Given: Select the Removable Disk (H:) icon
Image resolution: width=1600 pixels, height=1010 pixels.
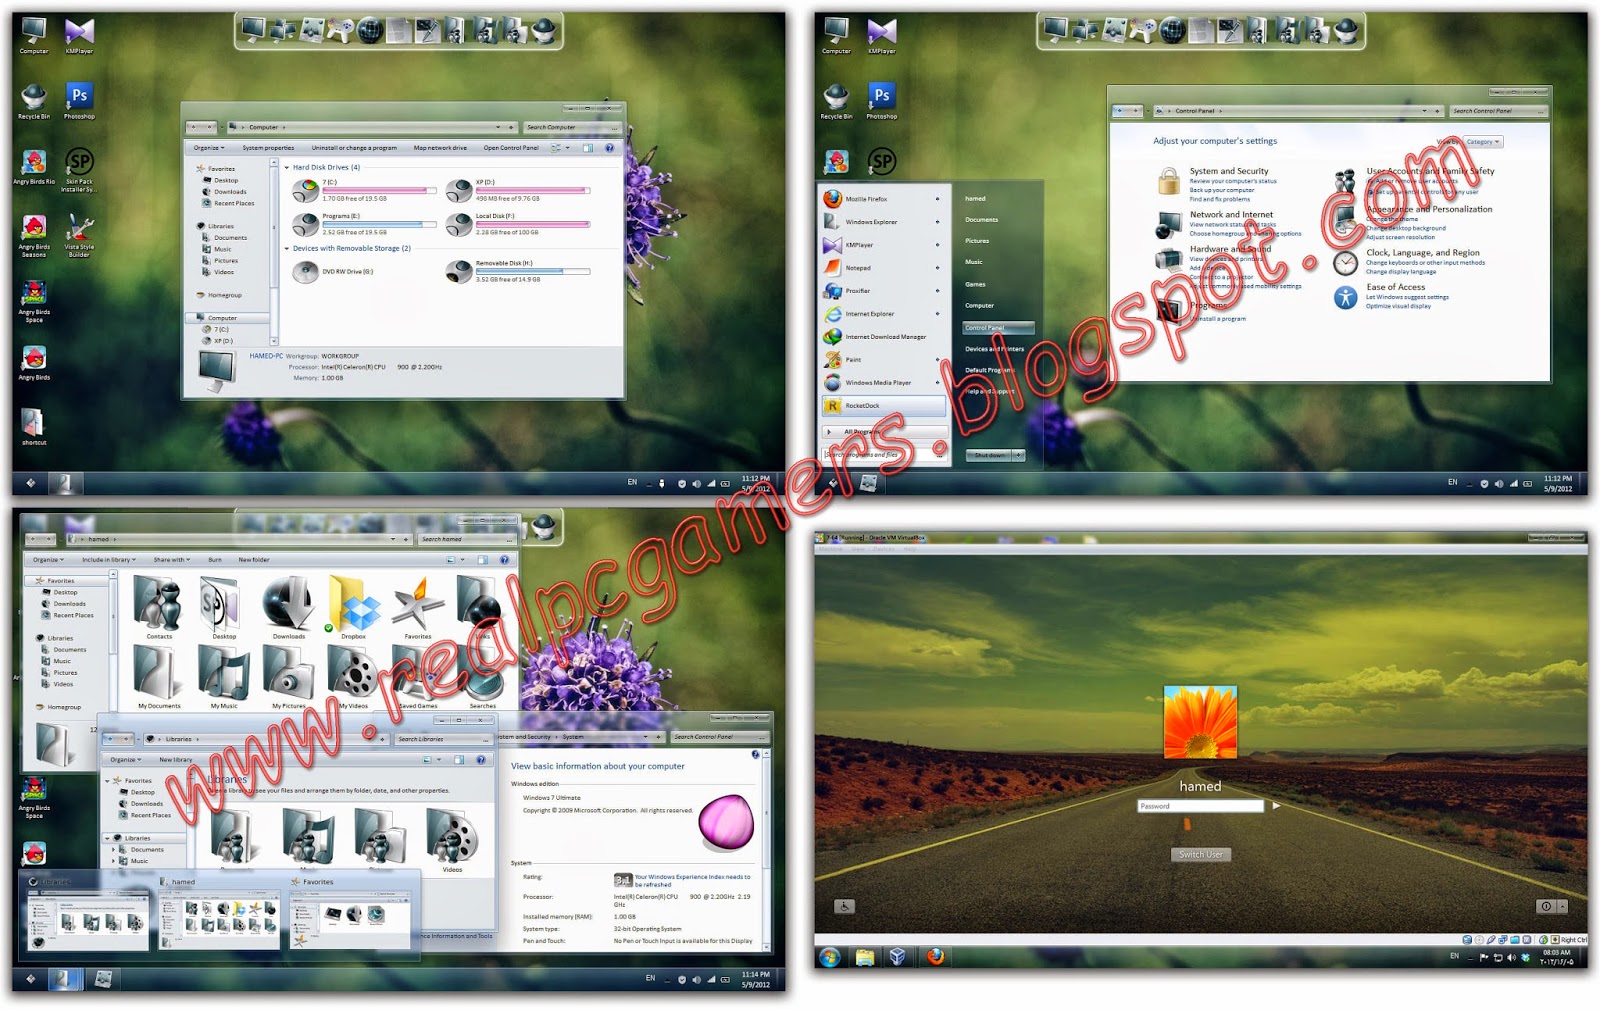Looking at the screenshot, I should point(459,271).
